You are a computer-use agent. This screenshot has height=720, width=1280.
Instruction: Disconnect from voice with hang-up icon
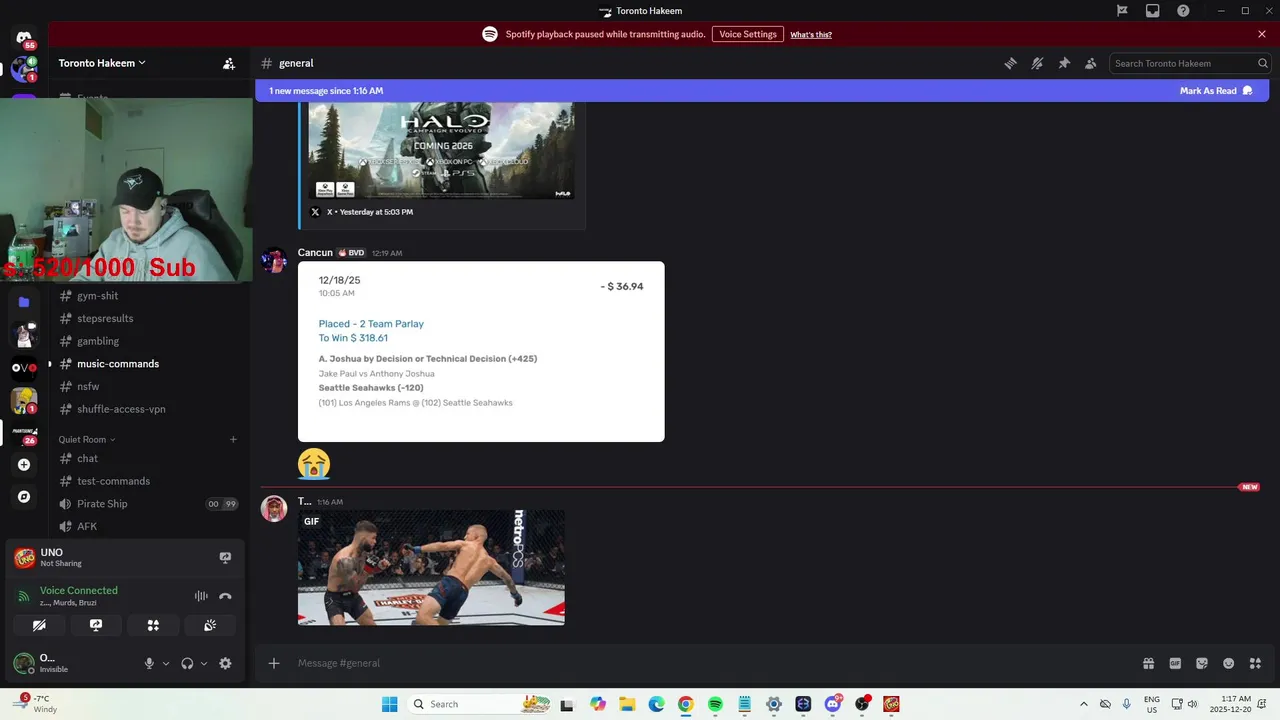click(x=225, y=596)
